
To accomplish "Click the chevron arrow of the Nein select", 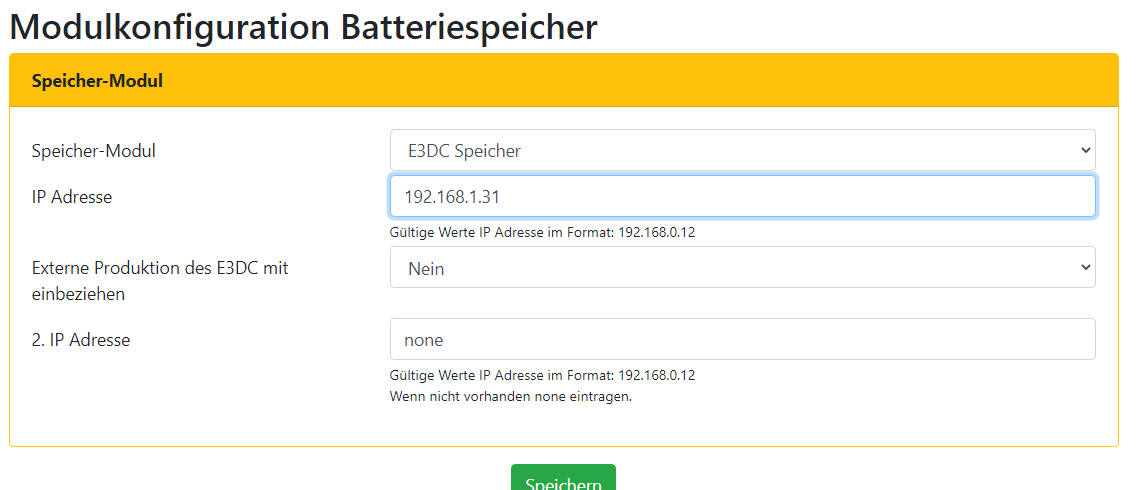I will click(x=1086, y=268).
